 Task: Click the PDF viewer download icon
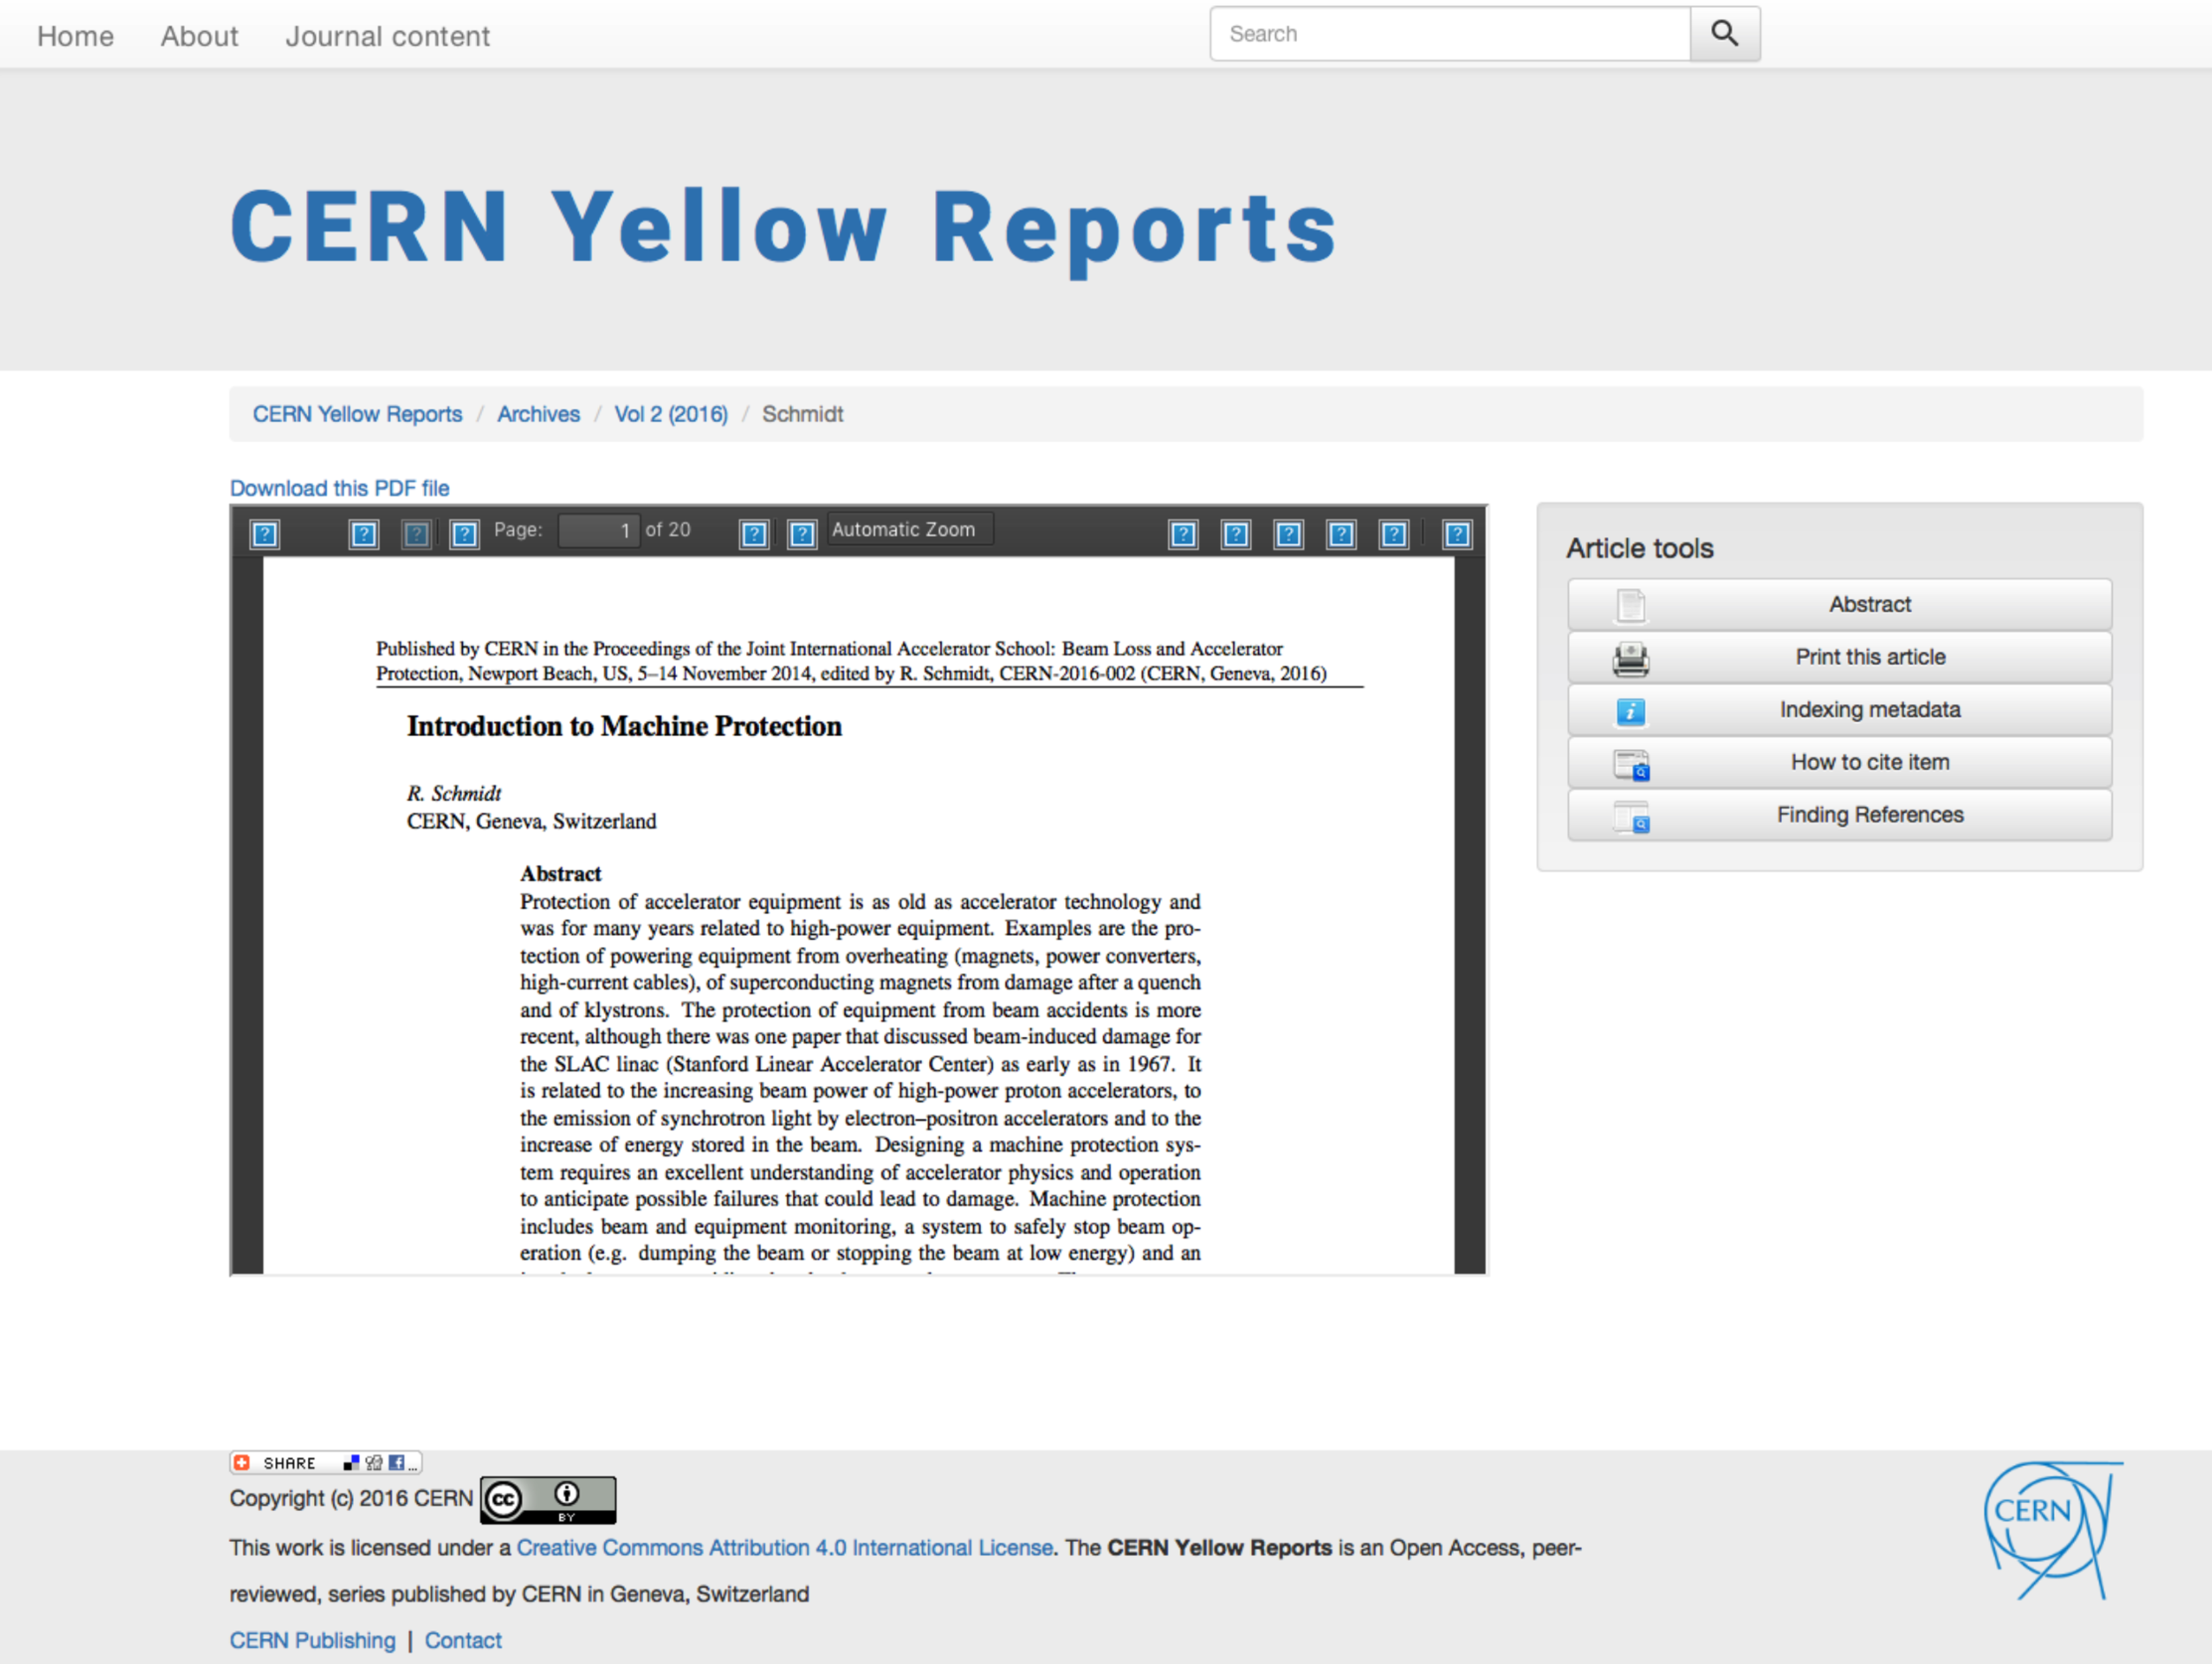point(1341,534)
